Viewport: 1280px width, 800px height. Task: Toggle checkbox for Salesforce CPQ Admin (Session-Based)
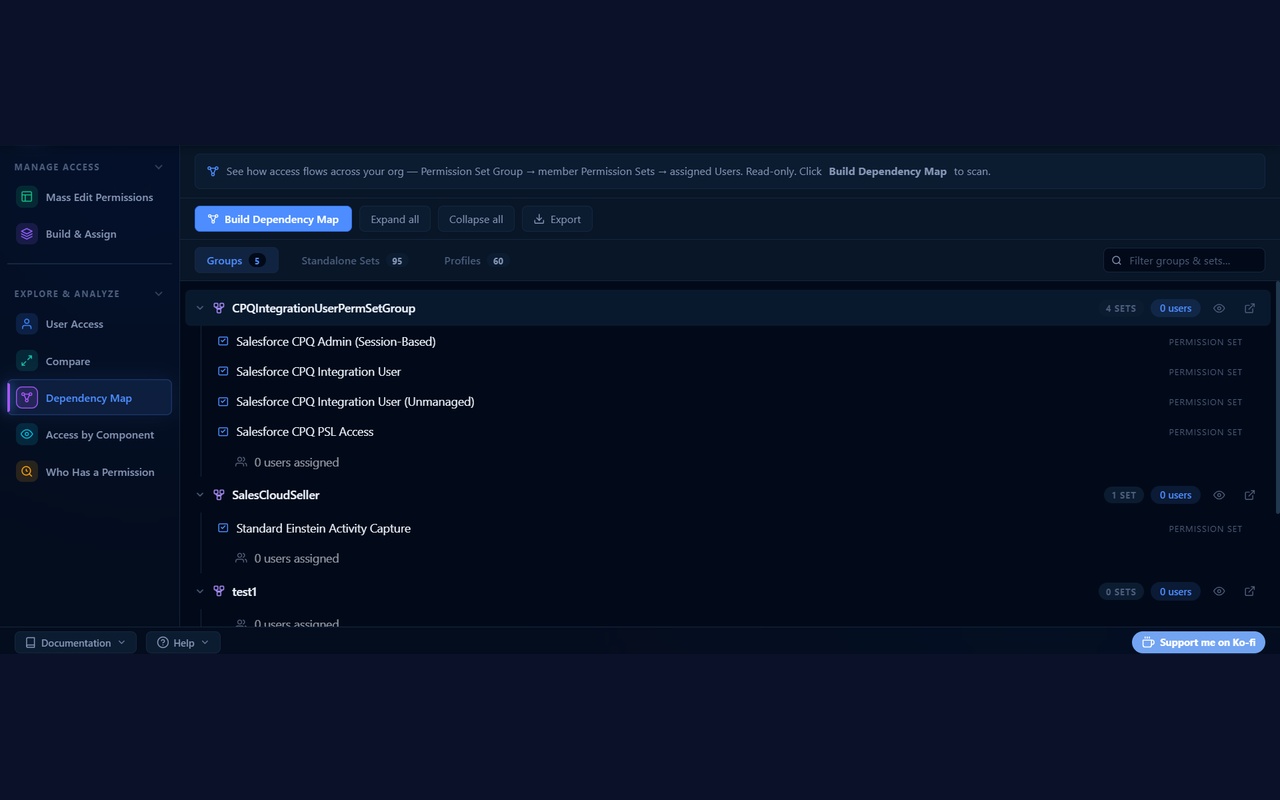pos(224,341)
